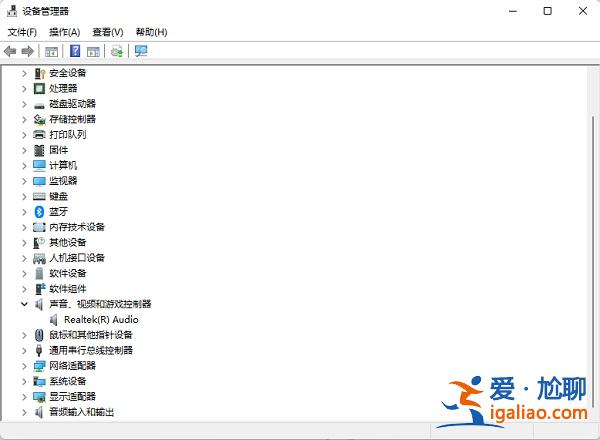
Task: Select the 鼠标和其他指针设备 label
Action: tap(91, 335)
